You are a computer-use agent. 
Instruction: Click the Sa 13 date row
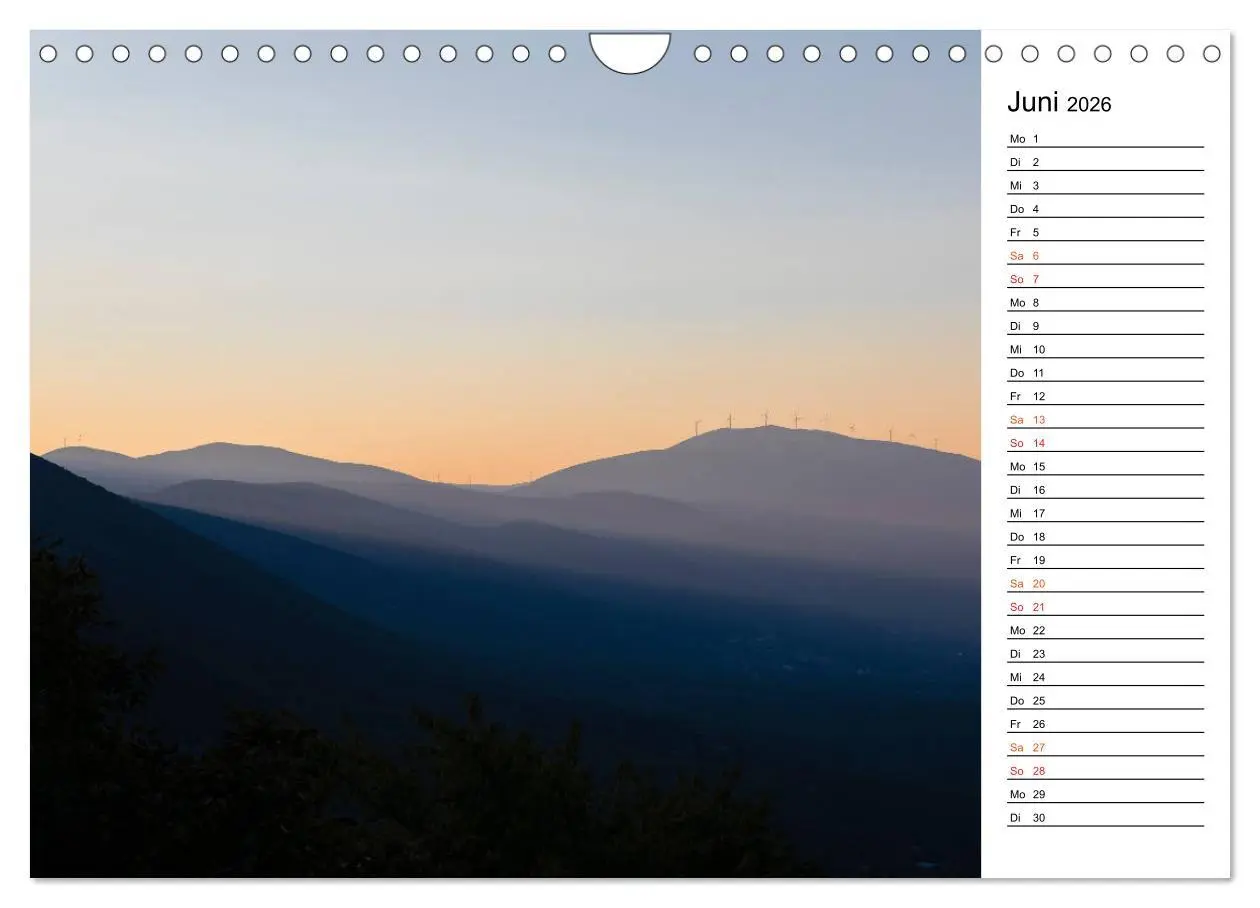click(1105, 420)
